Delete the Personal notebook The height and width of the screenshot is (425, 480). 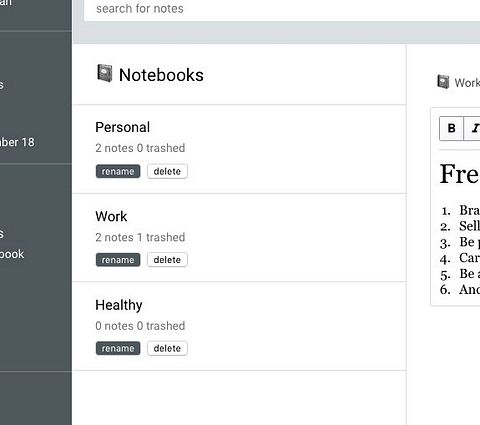167,171
